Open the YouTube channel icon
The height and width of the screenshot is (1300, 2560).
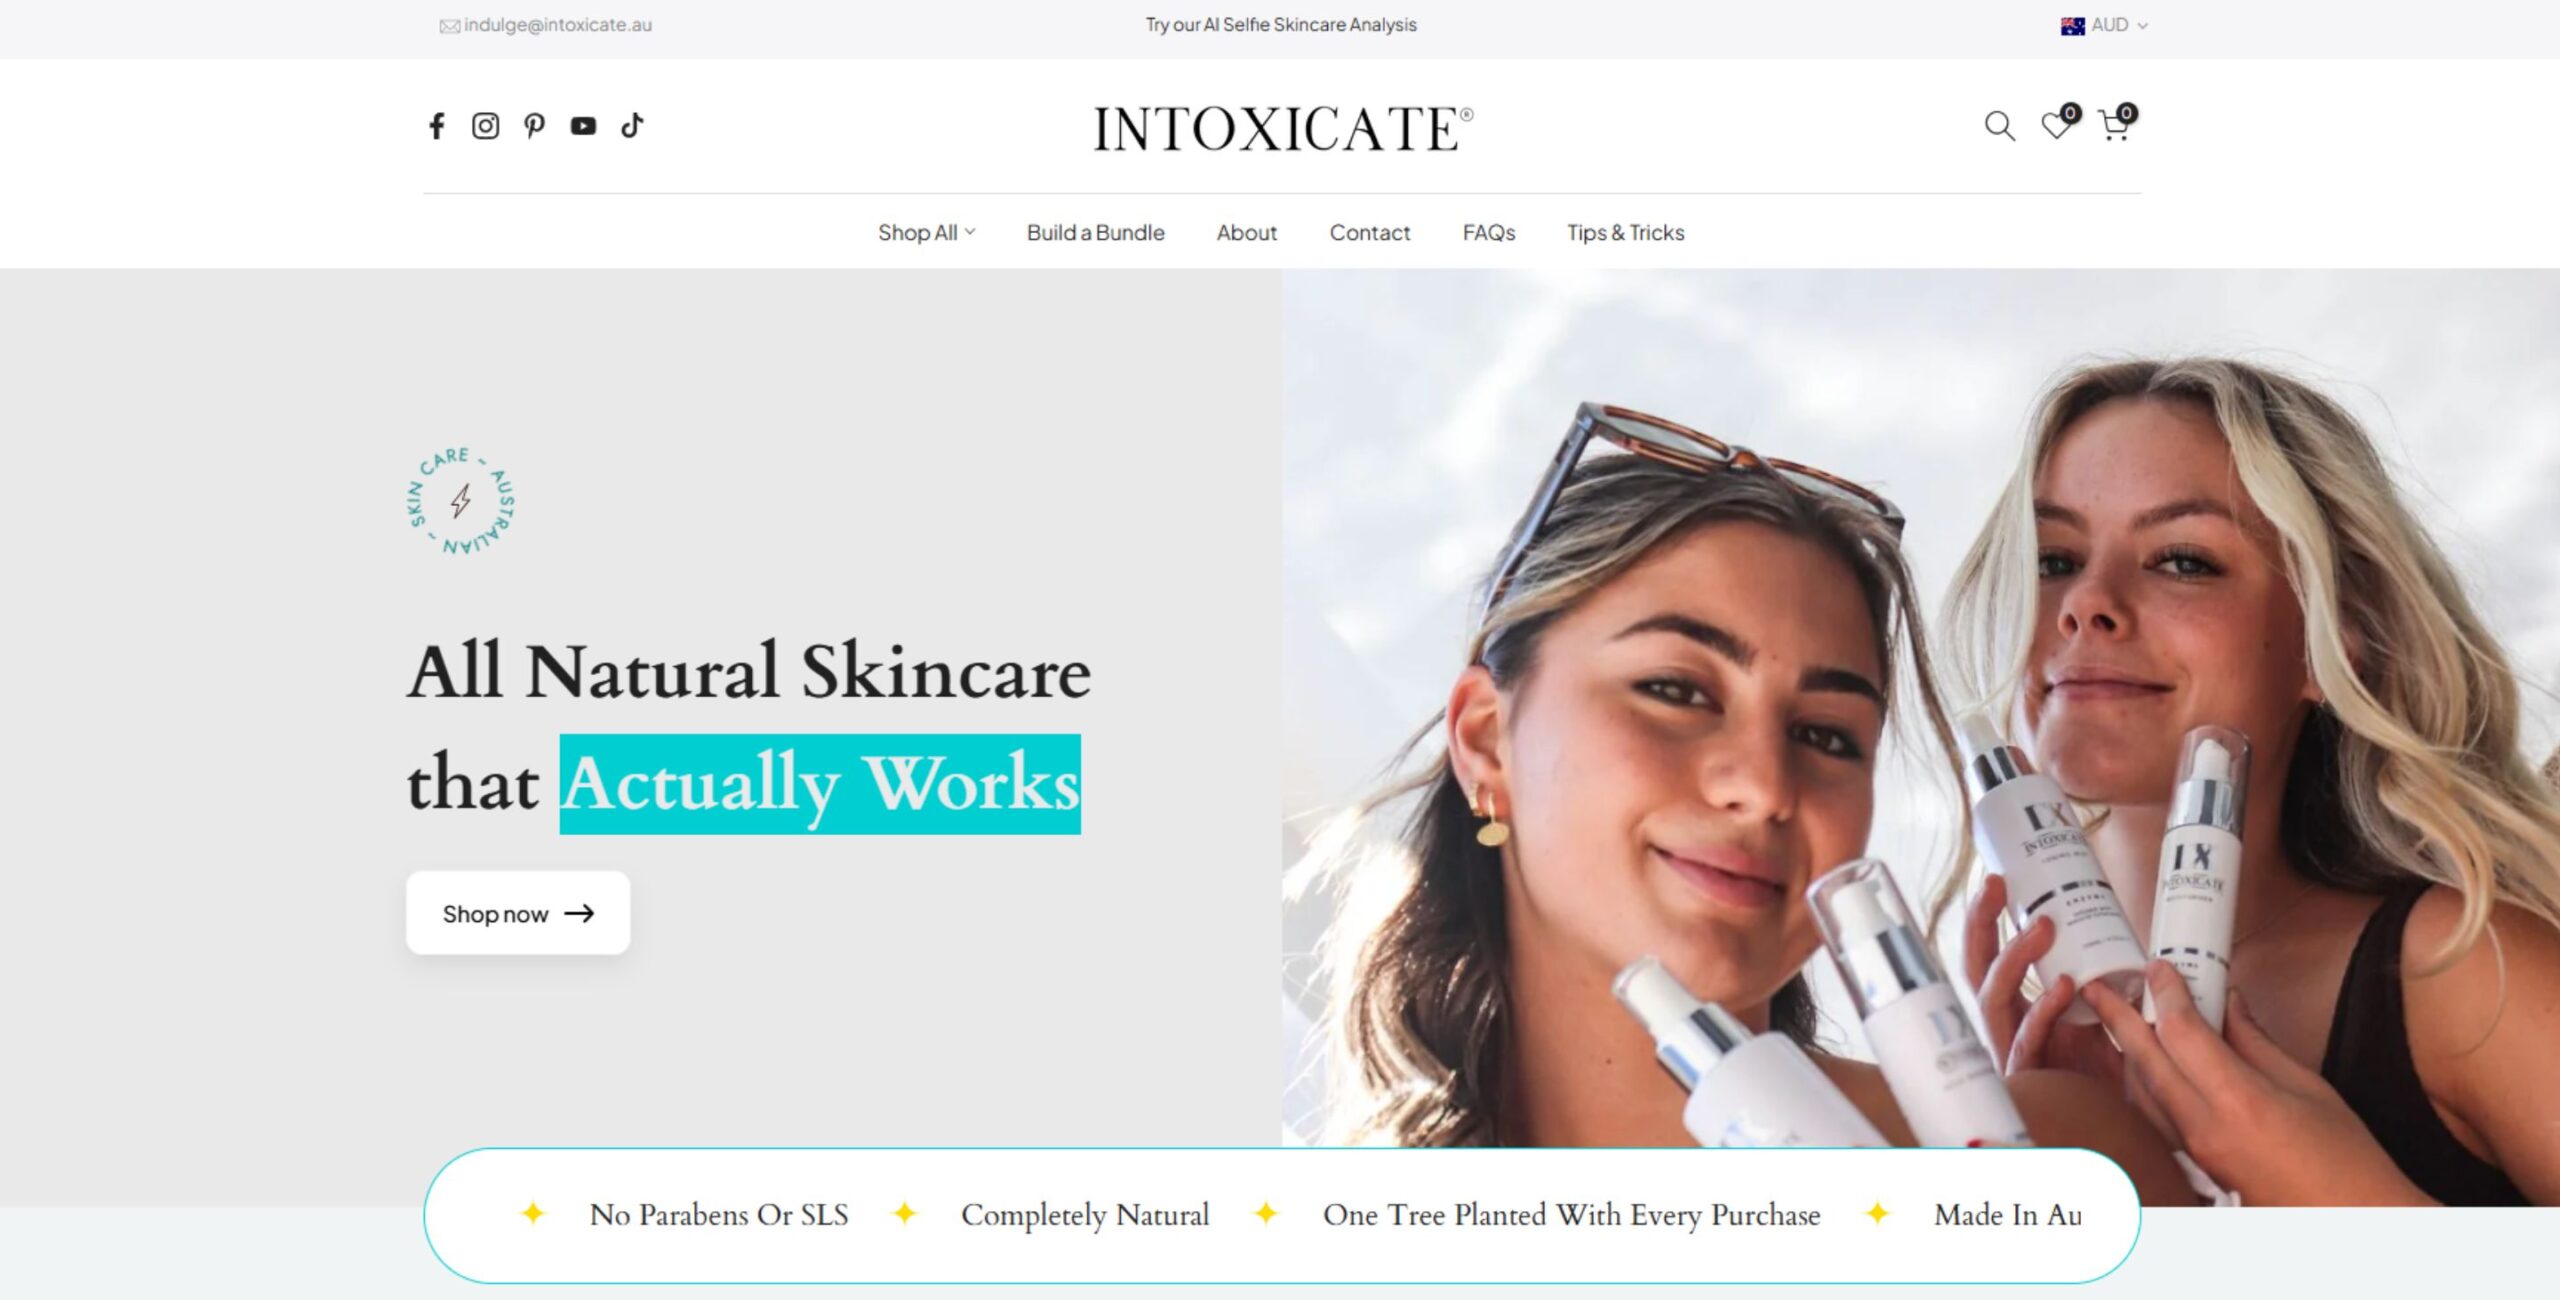pos(583,126)
